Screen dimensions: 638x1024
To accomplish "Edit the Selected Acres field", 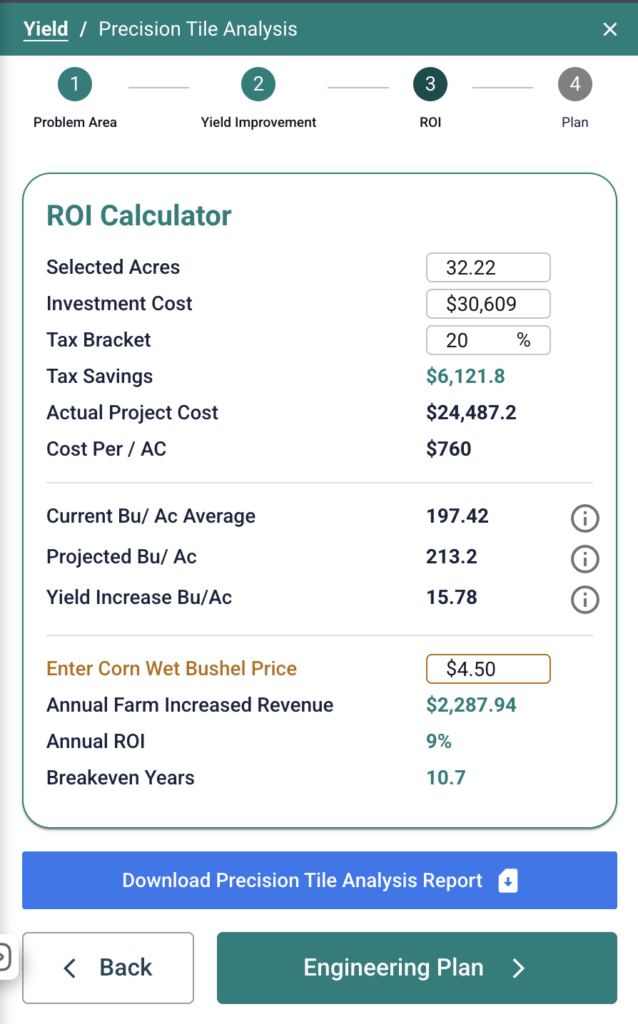I will click(488, 267).
